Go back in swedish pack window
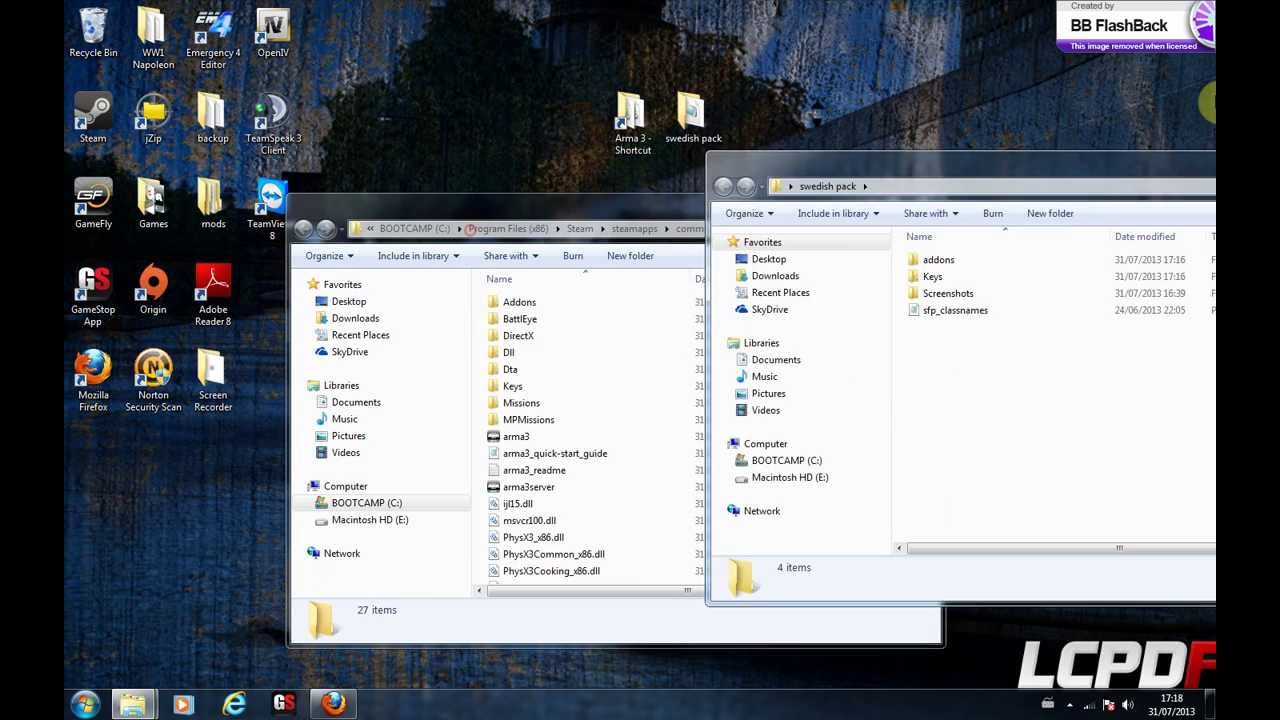The height and width of the screenshot is (720, 1280). [724, 187]
